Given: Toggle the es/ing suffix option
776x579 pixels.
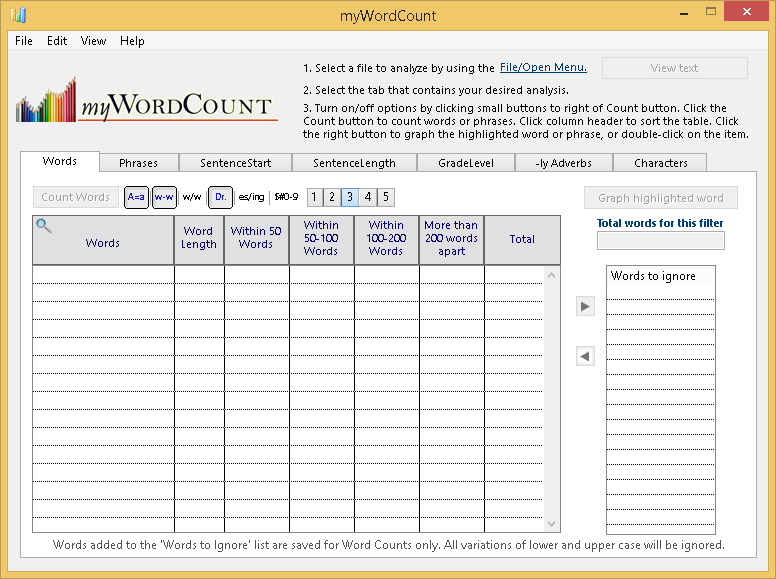Looking at the screenshot, I should pyautogui.click(x=251, y=197).
